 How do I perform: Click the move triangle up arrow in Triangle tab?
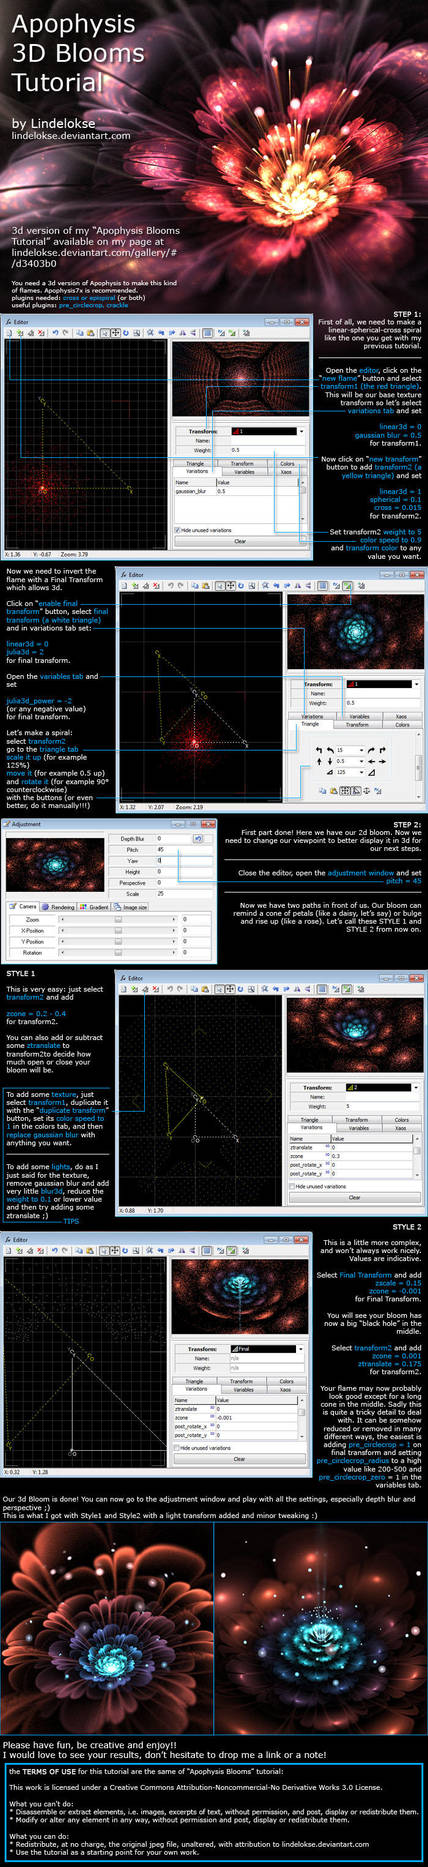point(319,762)
